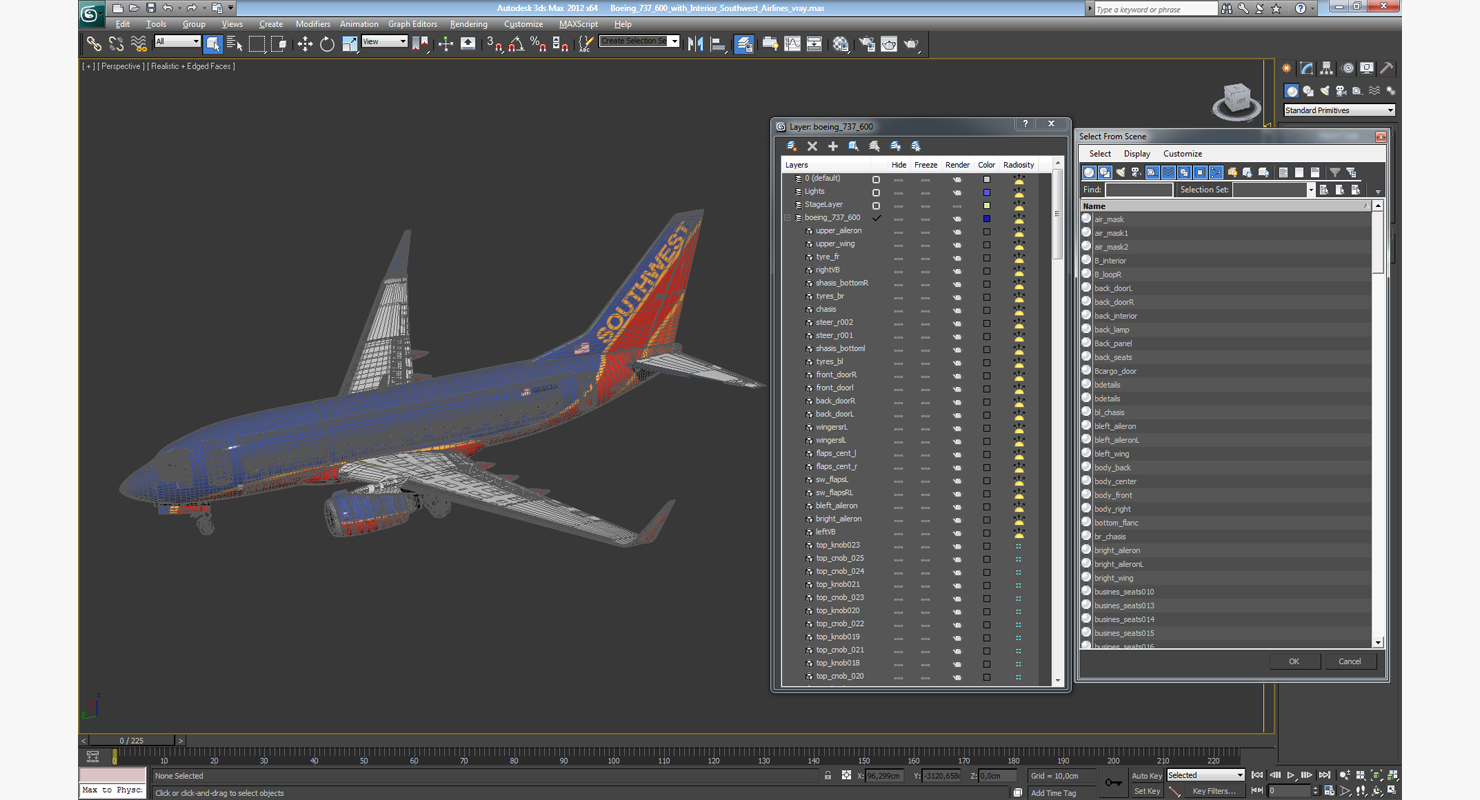Click the Set Keys key icon
1480x800 pixels.
(x=1113, y=782)
